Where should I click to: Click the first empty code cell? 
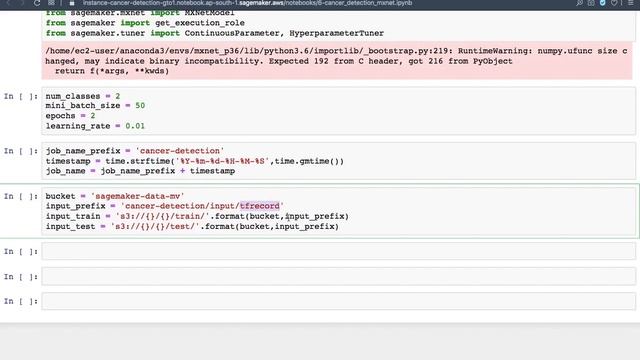click(338, 251)
